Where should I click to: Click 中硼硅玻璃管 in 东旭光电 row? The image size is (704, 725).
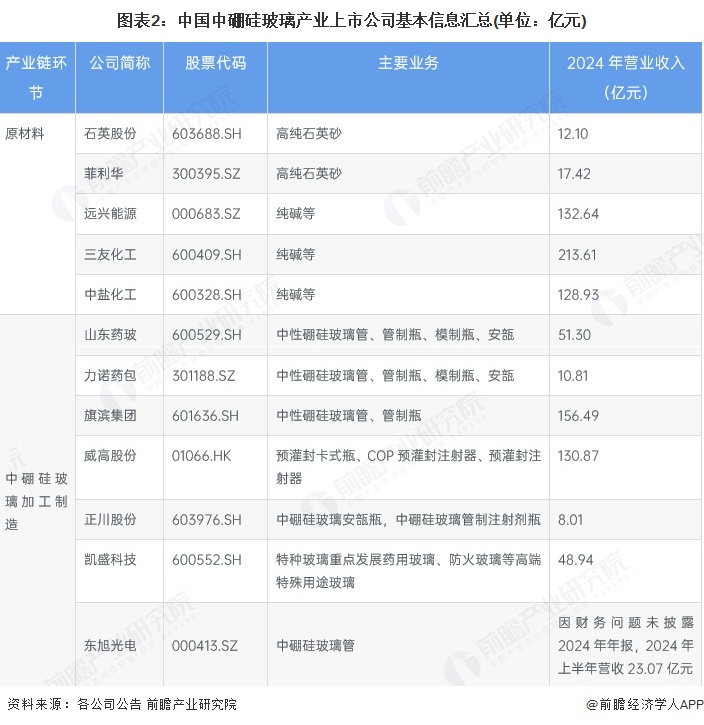(315, 645)
